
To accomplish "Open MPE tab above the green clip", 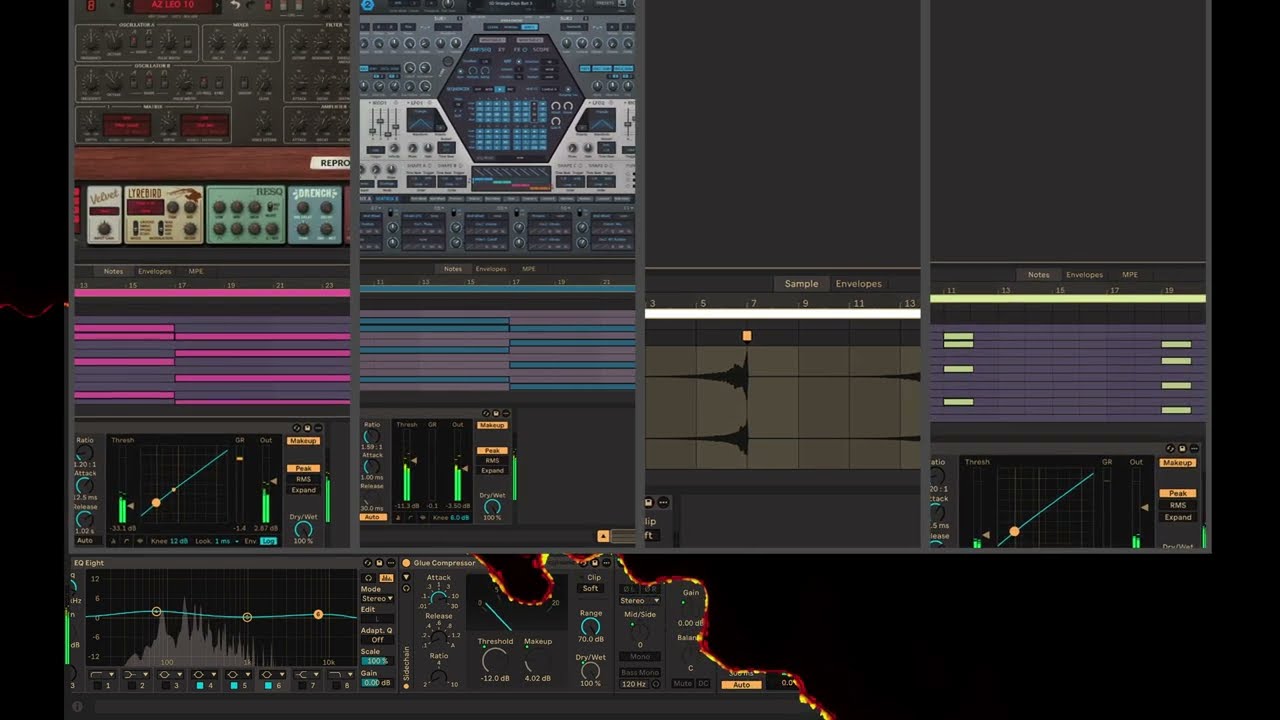I will [x=1129, y=275].
